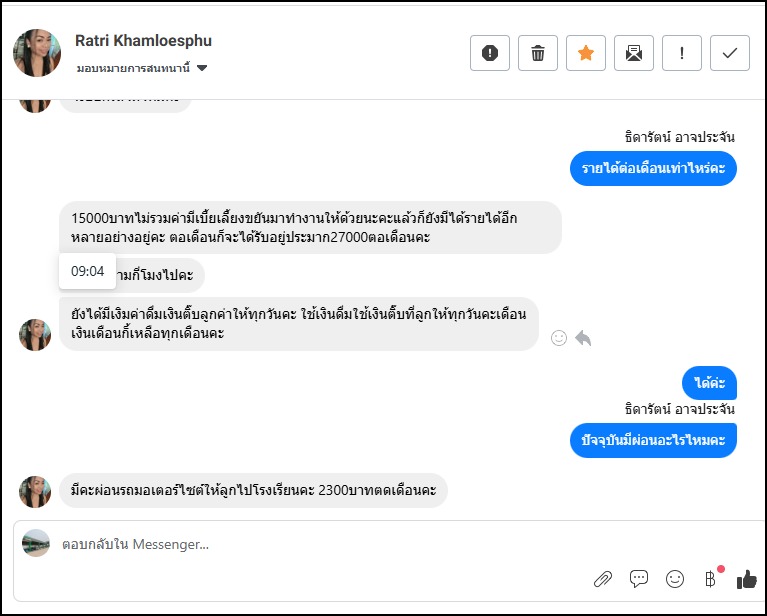767x616 pixels.
Task: Click the page avatar beside the reply box
Action: tap(36, 543)
